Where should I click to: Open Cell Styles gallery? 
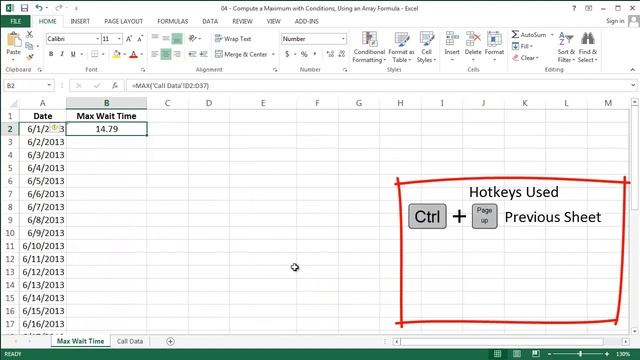[427, 47]
